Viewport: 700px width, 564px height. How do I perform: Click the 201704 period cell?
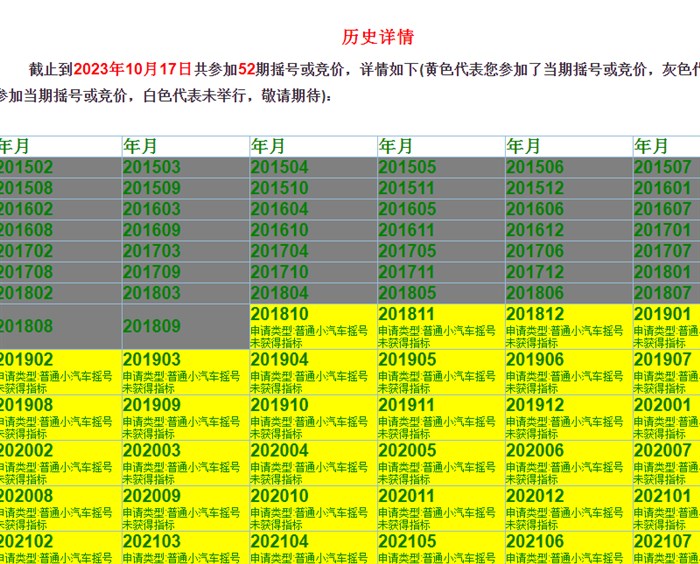(x=313, y=251)
